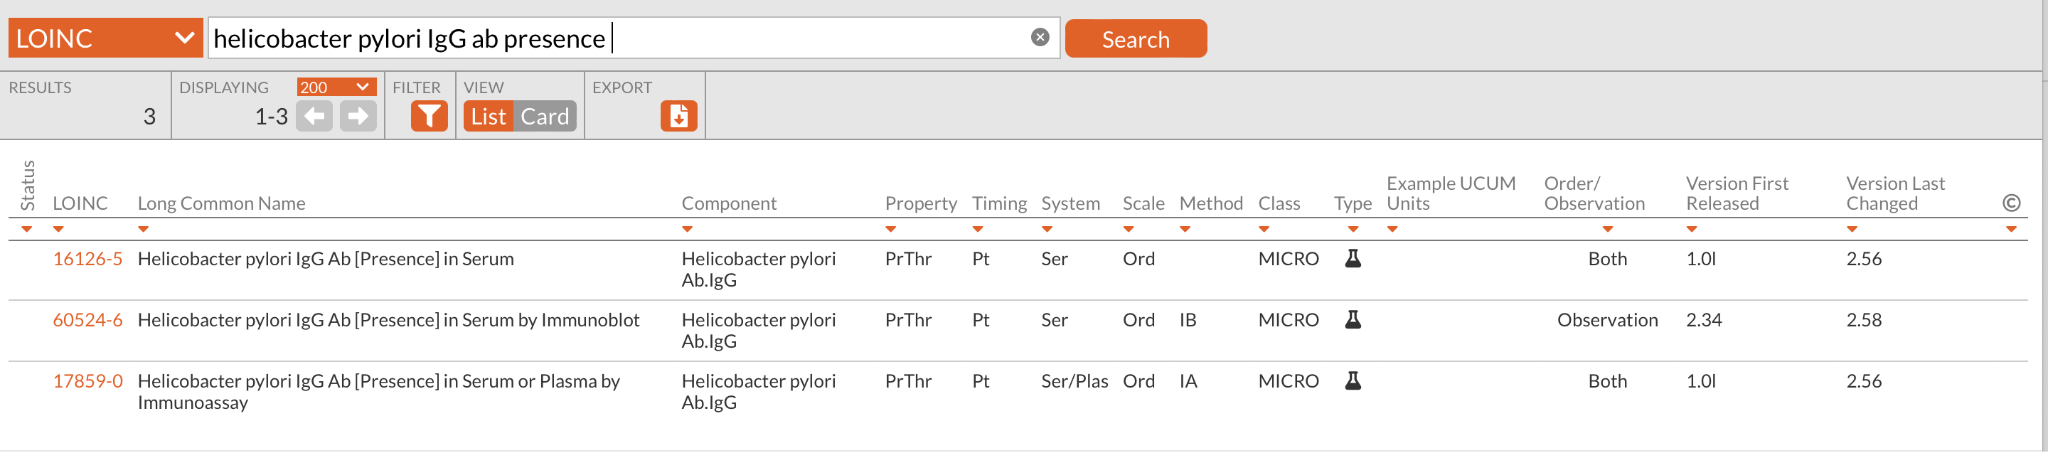The width and height of the screenshot is (2048, 452).
Task: Click the Method column header
Action: click(1211, 203)
